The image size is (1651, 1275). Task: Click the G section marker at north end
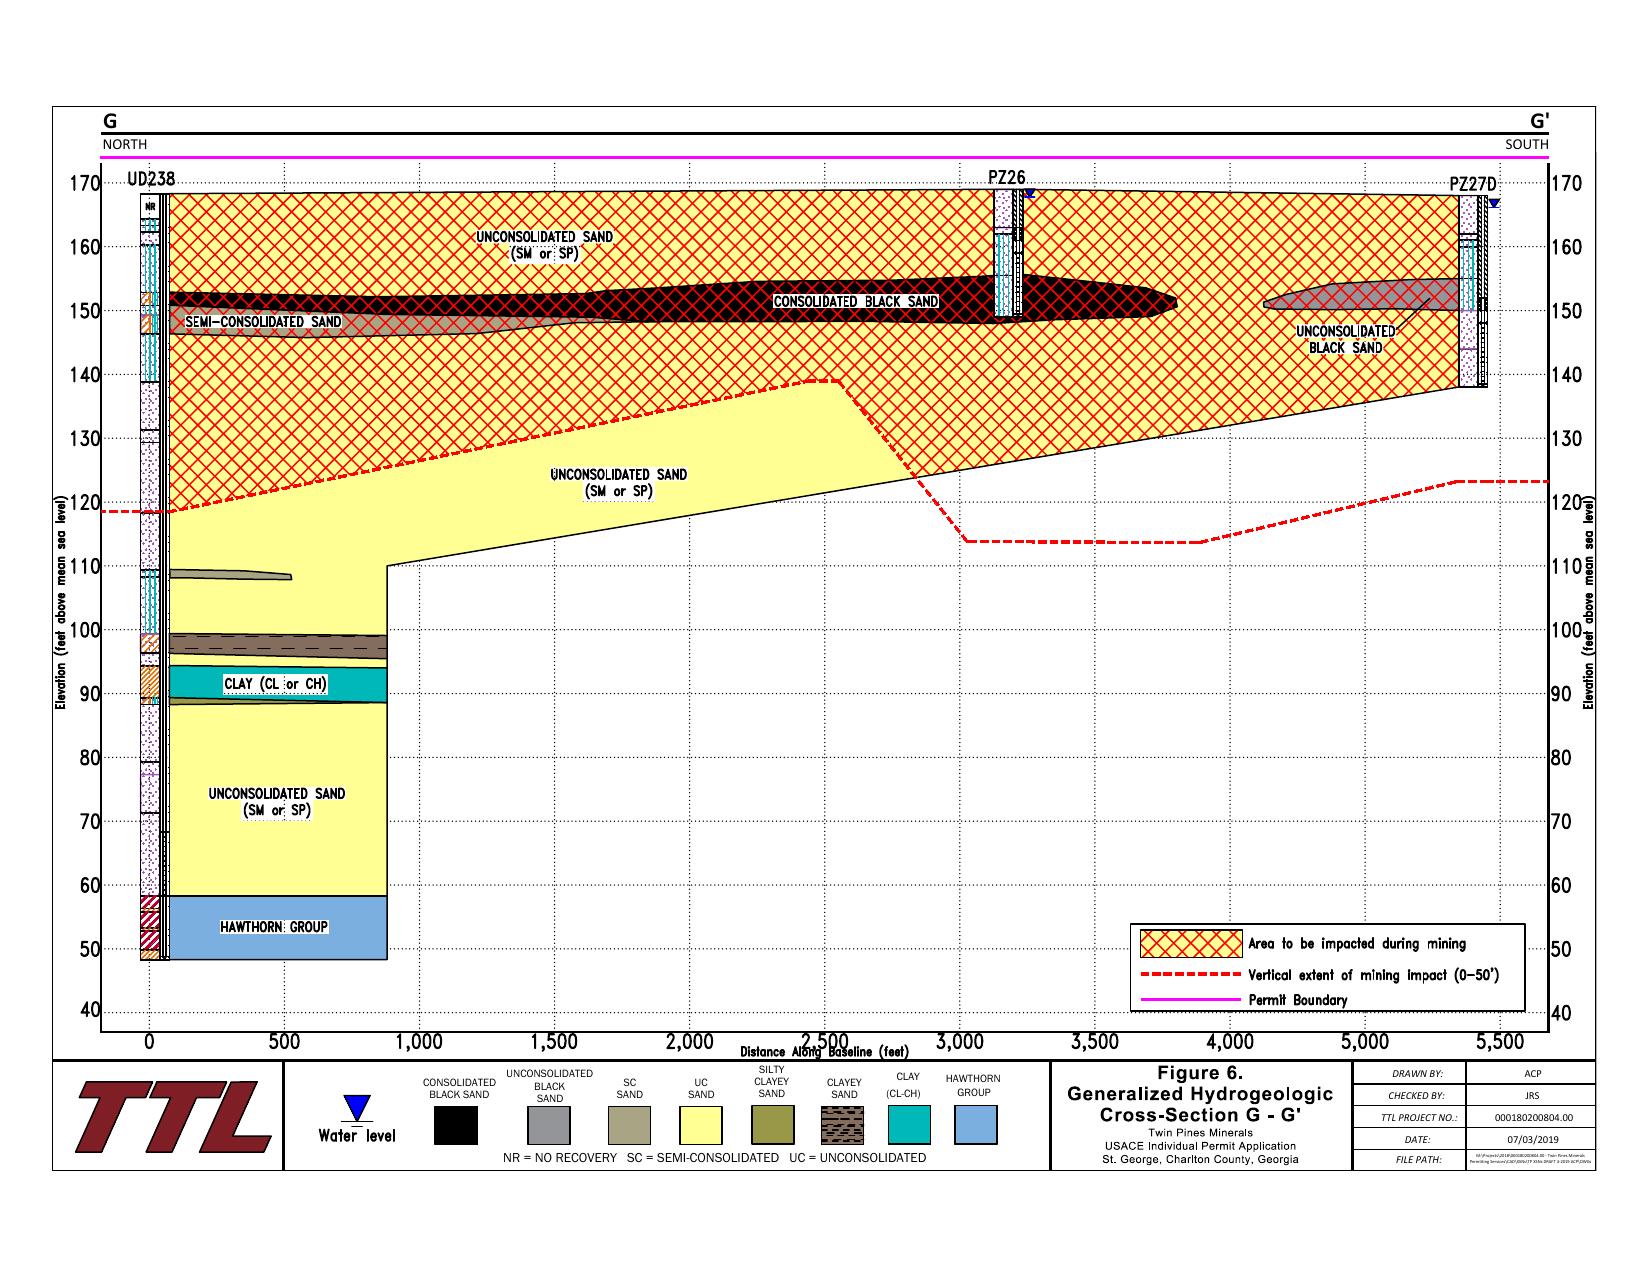[110, 121]
